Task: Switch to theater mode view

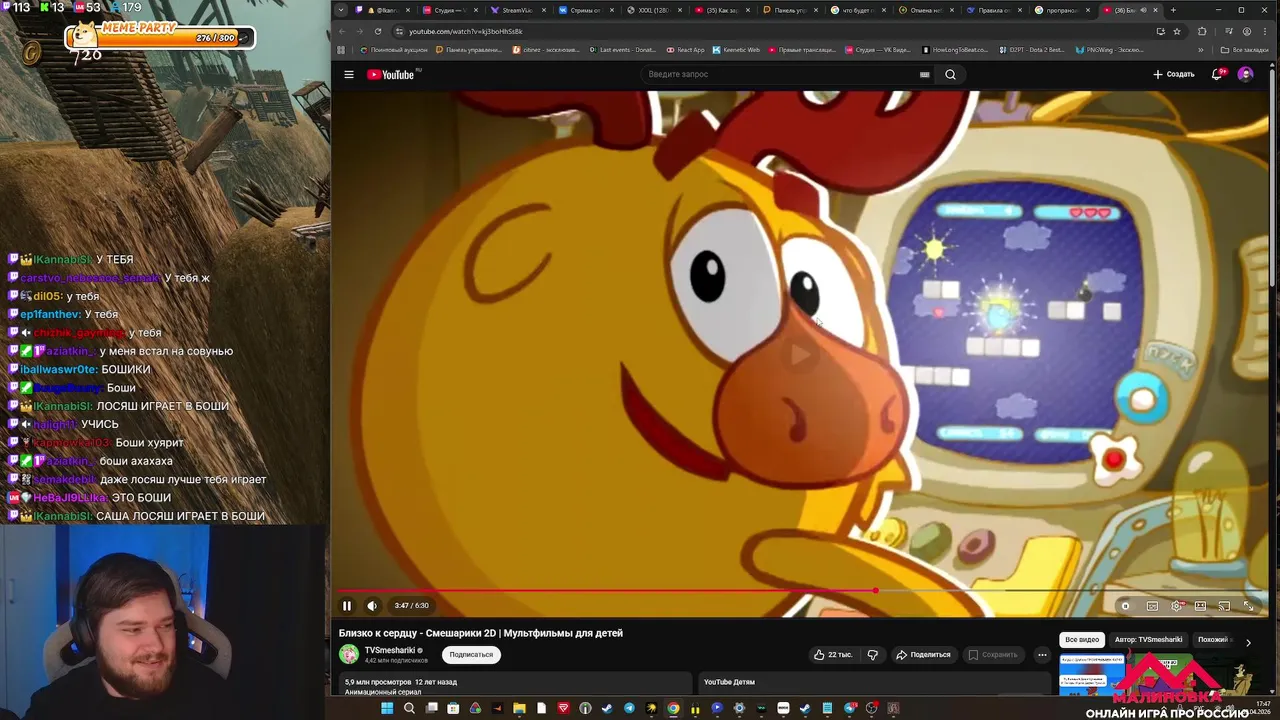Action: pyautogui.click(x=1200, y=606)
